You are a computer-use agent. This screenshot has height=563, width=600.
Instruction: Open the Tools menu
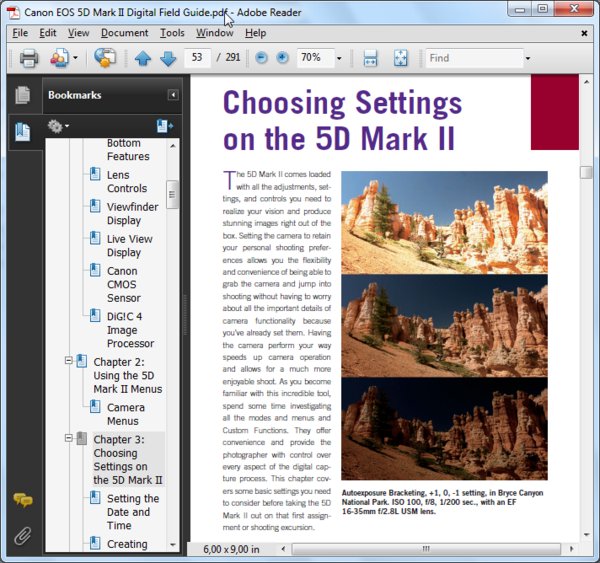coord(172,33)
